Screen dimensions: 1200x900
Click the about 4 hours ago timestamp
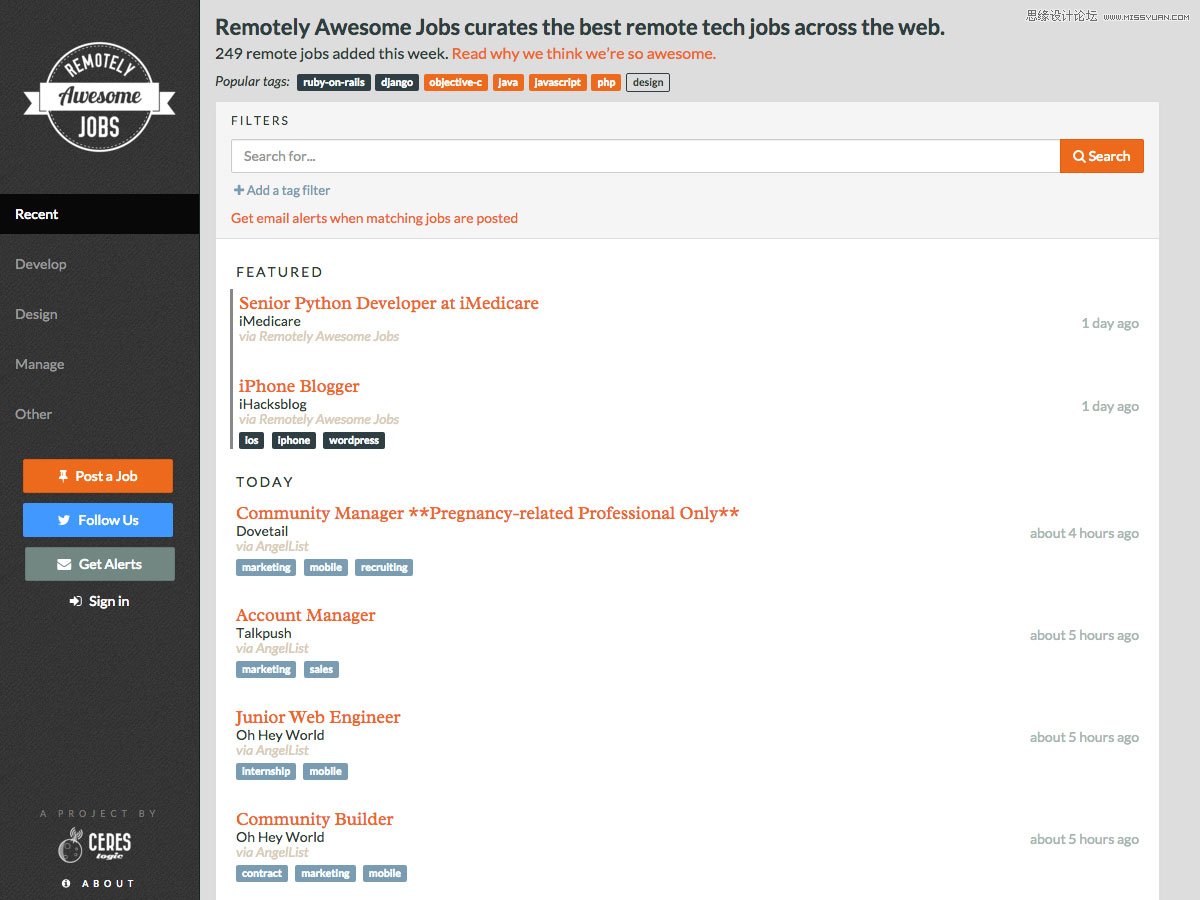pos(1084,533)
